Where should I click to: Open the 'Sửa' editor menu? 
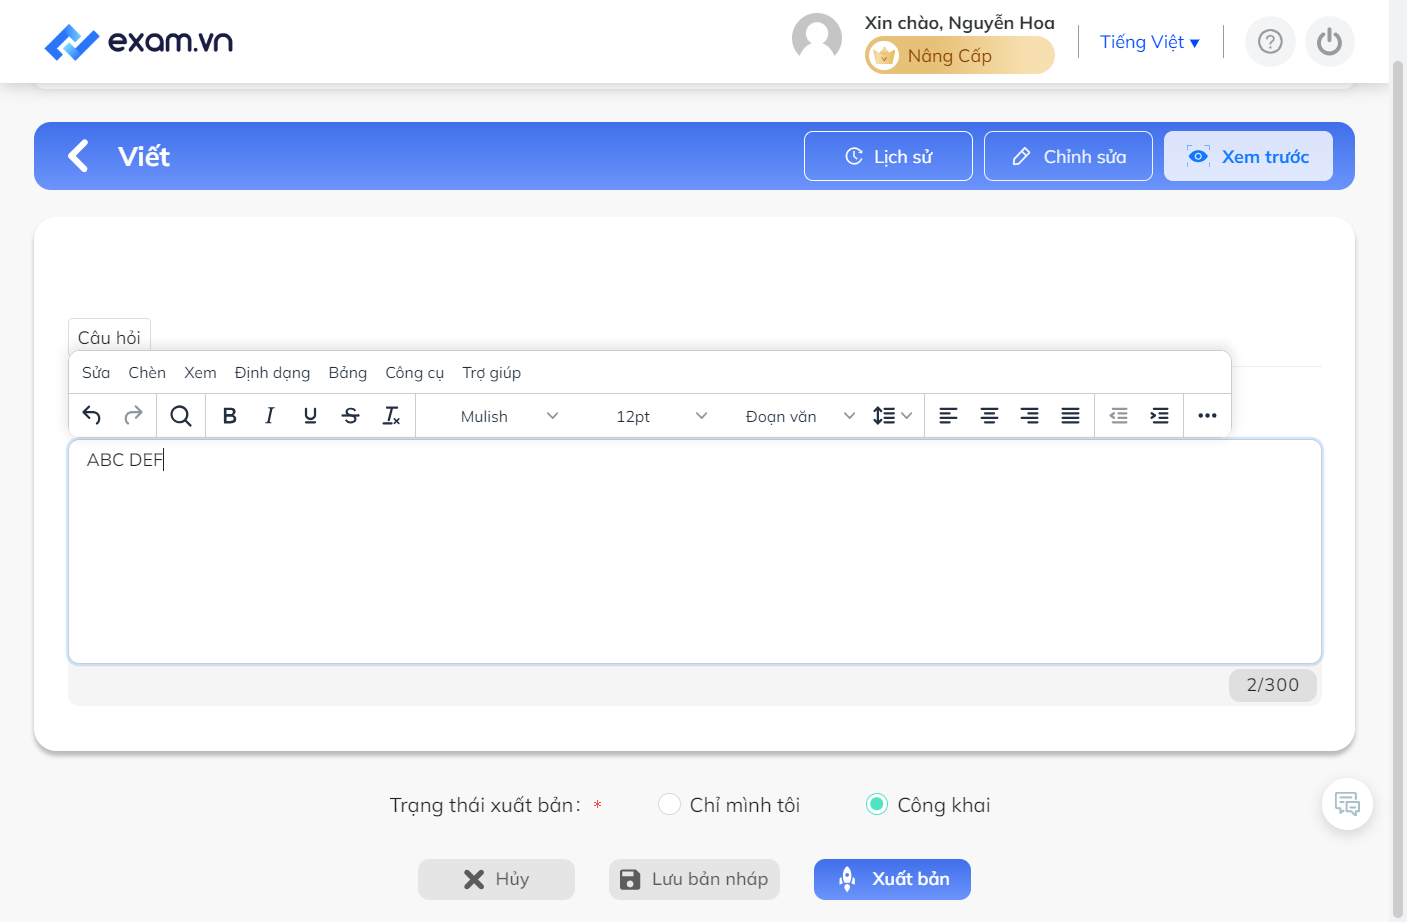click(96, 373)
